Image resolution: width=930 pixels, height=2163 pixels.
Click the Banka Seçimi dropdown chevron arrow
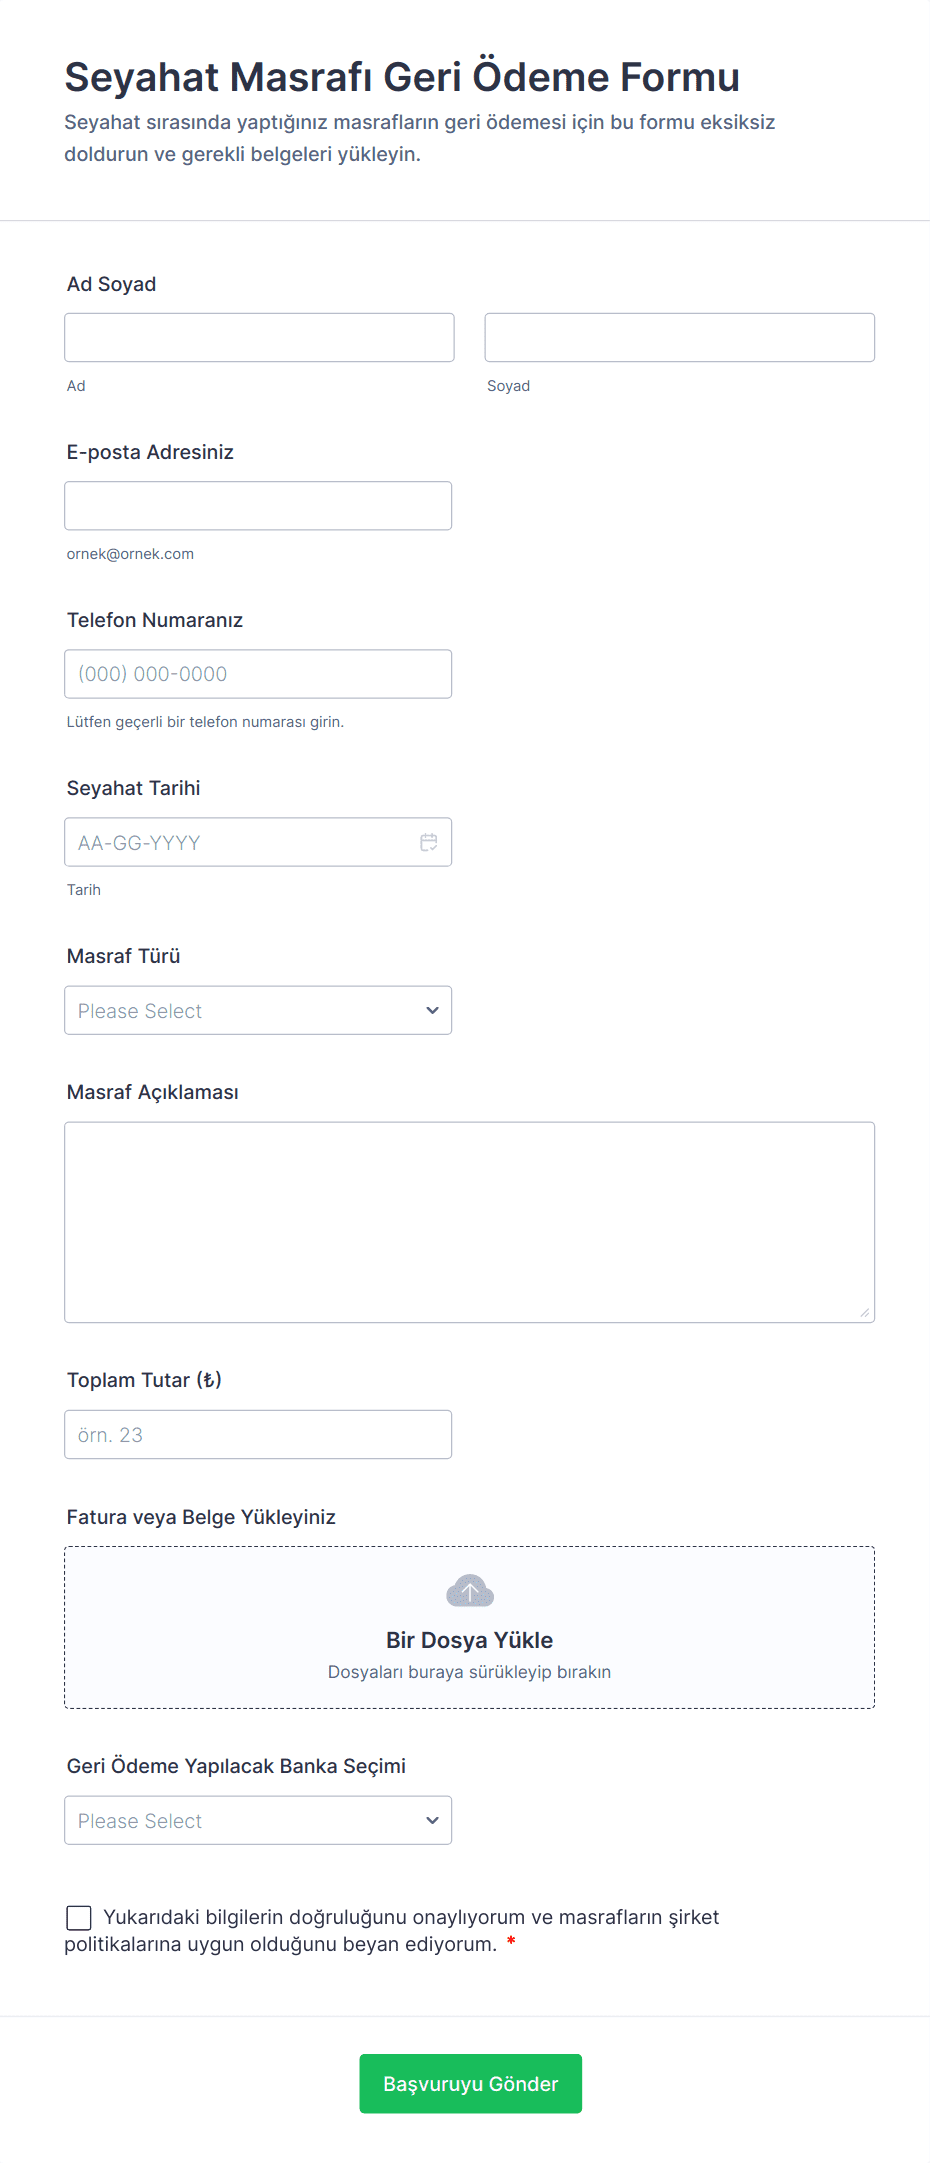pyautogui.click(x=432, y=1821)
